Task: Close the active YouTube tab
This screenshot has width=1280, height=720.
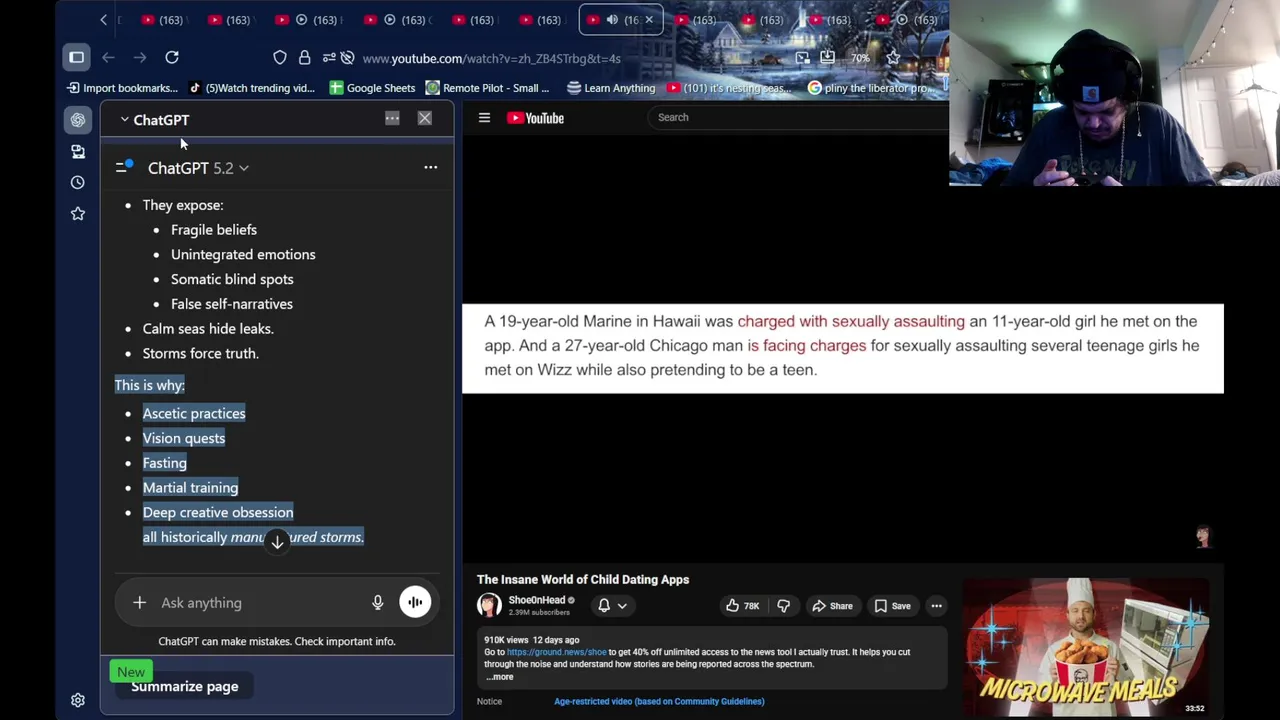Action: pos(648,20)
